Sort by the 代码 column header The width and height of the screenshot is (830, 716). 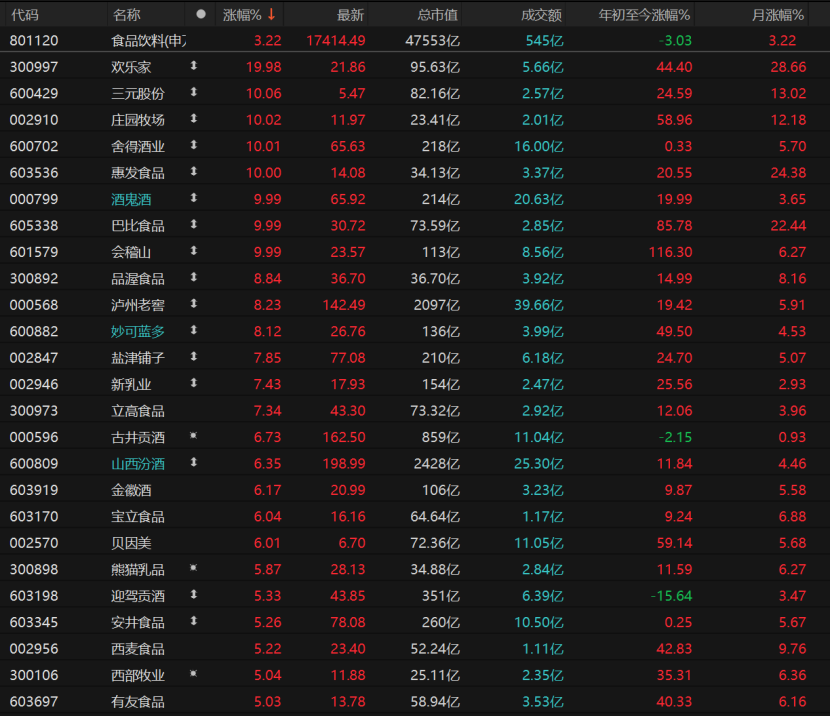(x=25, y=15)
